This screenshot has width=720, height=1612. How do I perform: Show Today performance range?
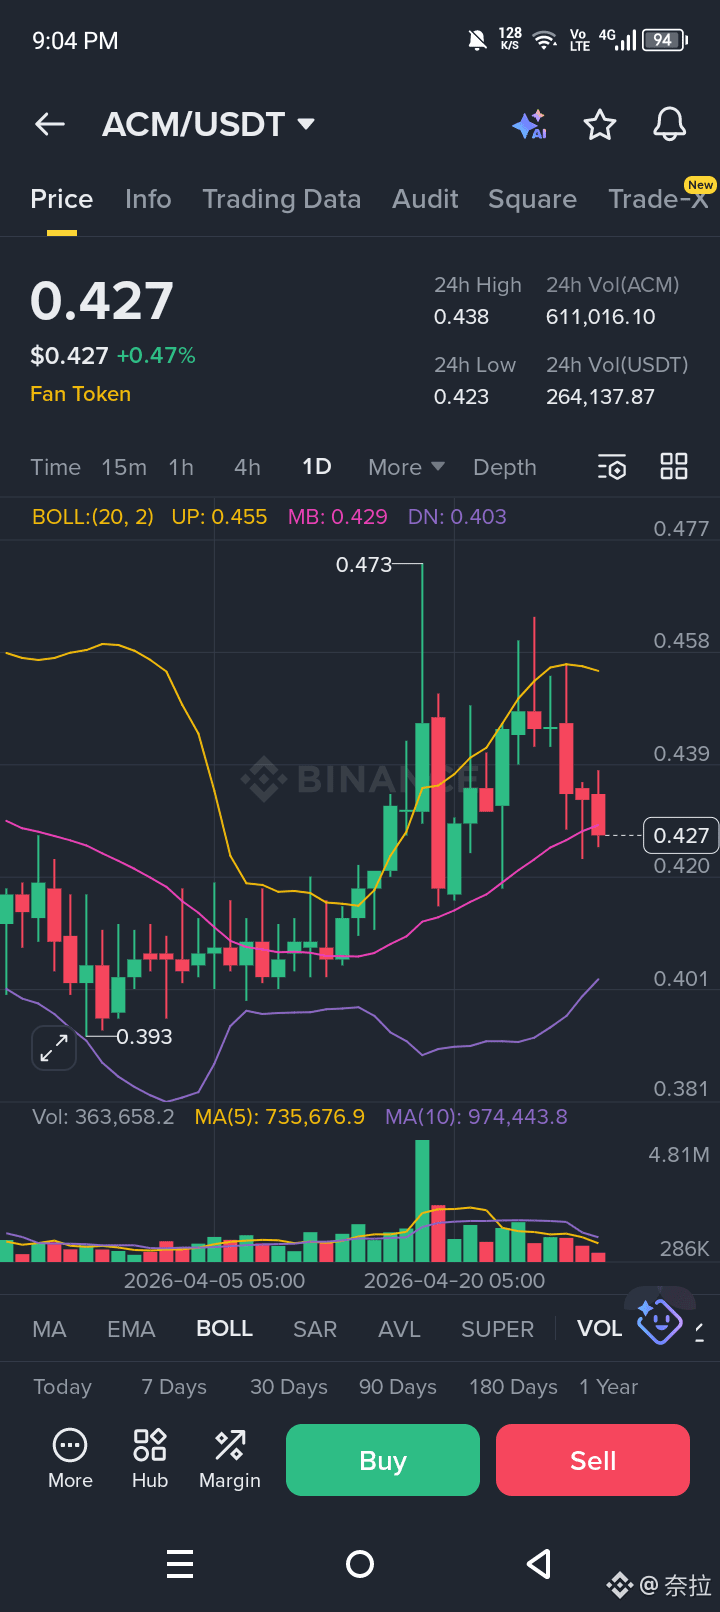[62, 1387]
